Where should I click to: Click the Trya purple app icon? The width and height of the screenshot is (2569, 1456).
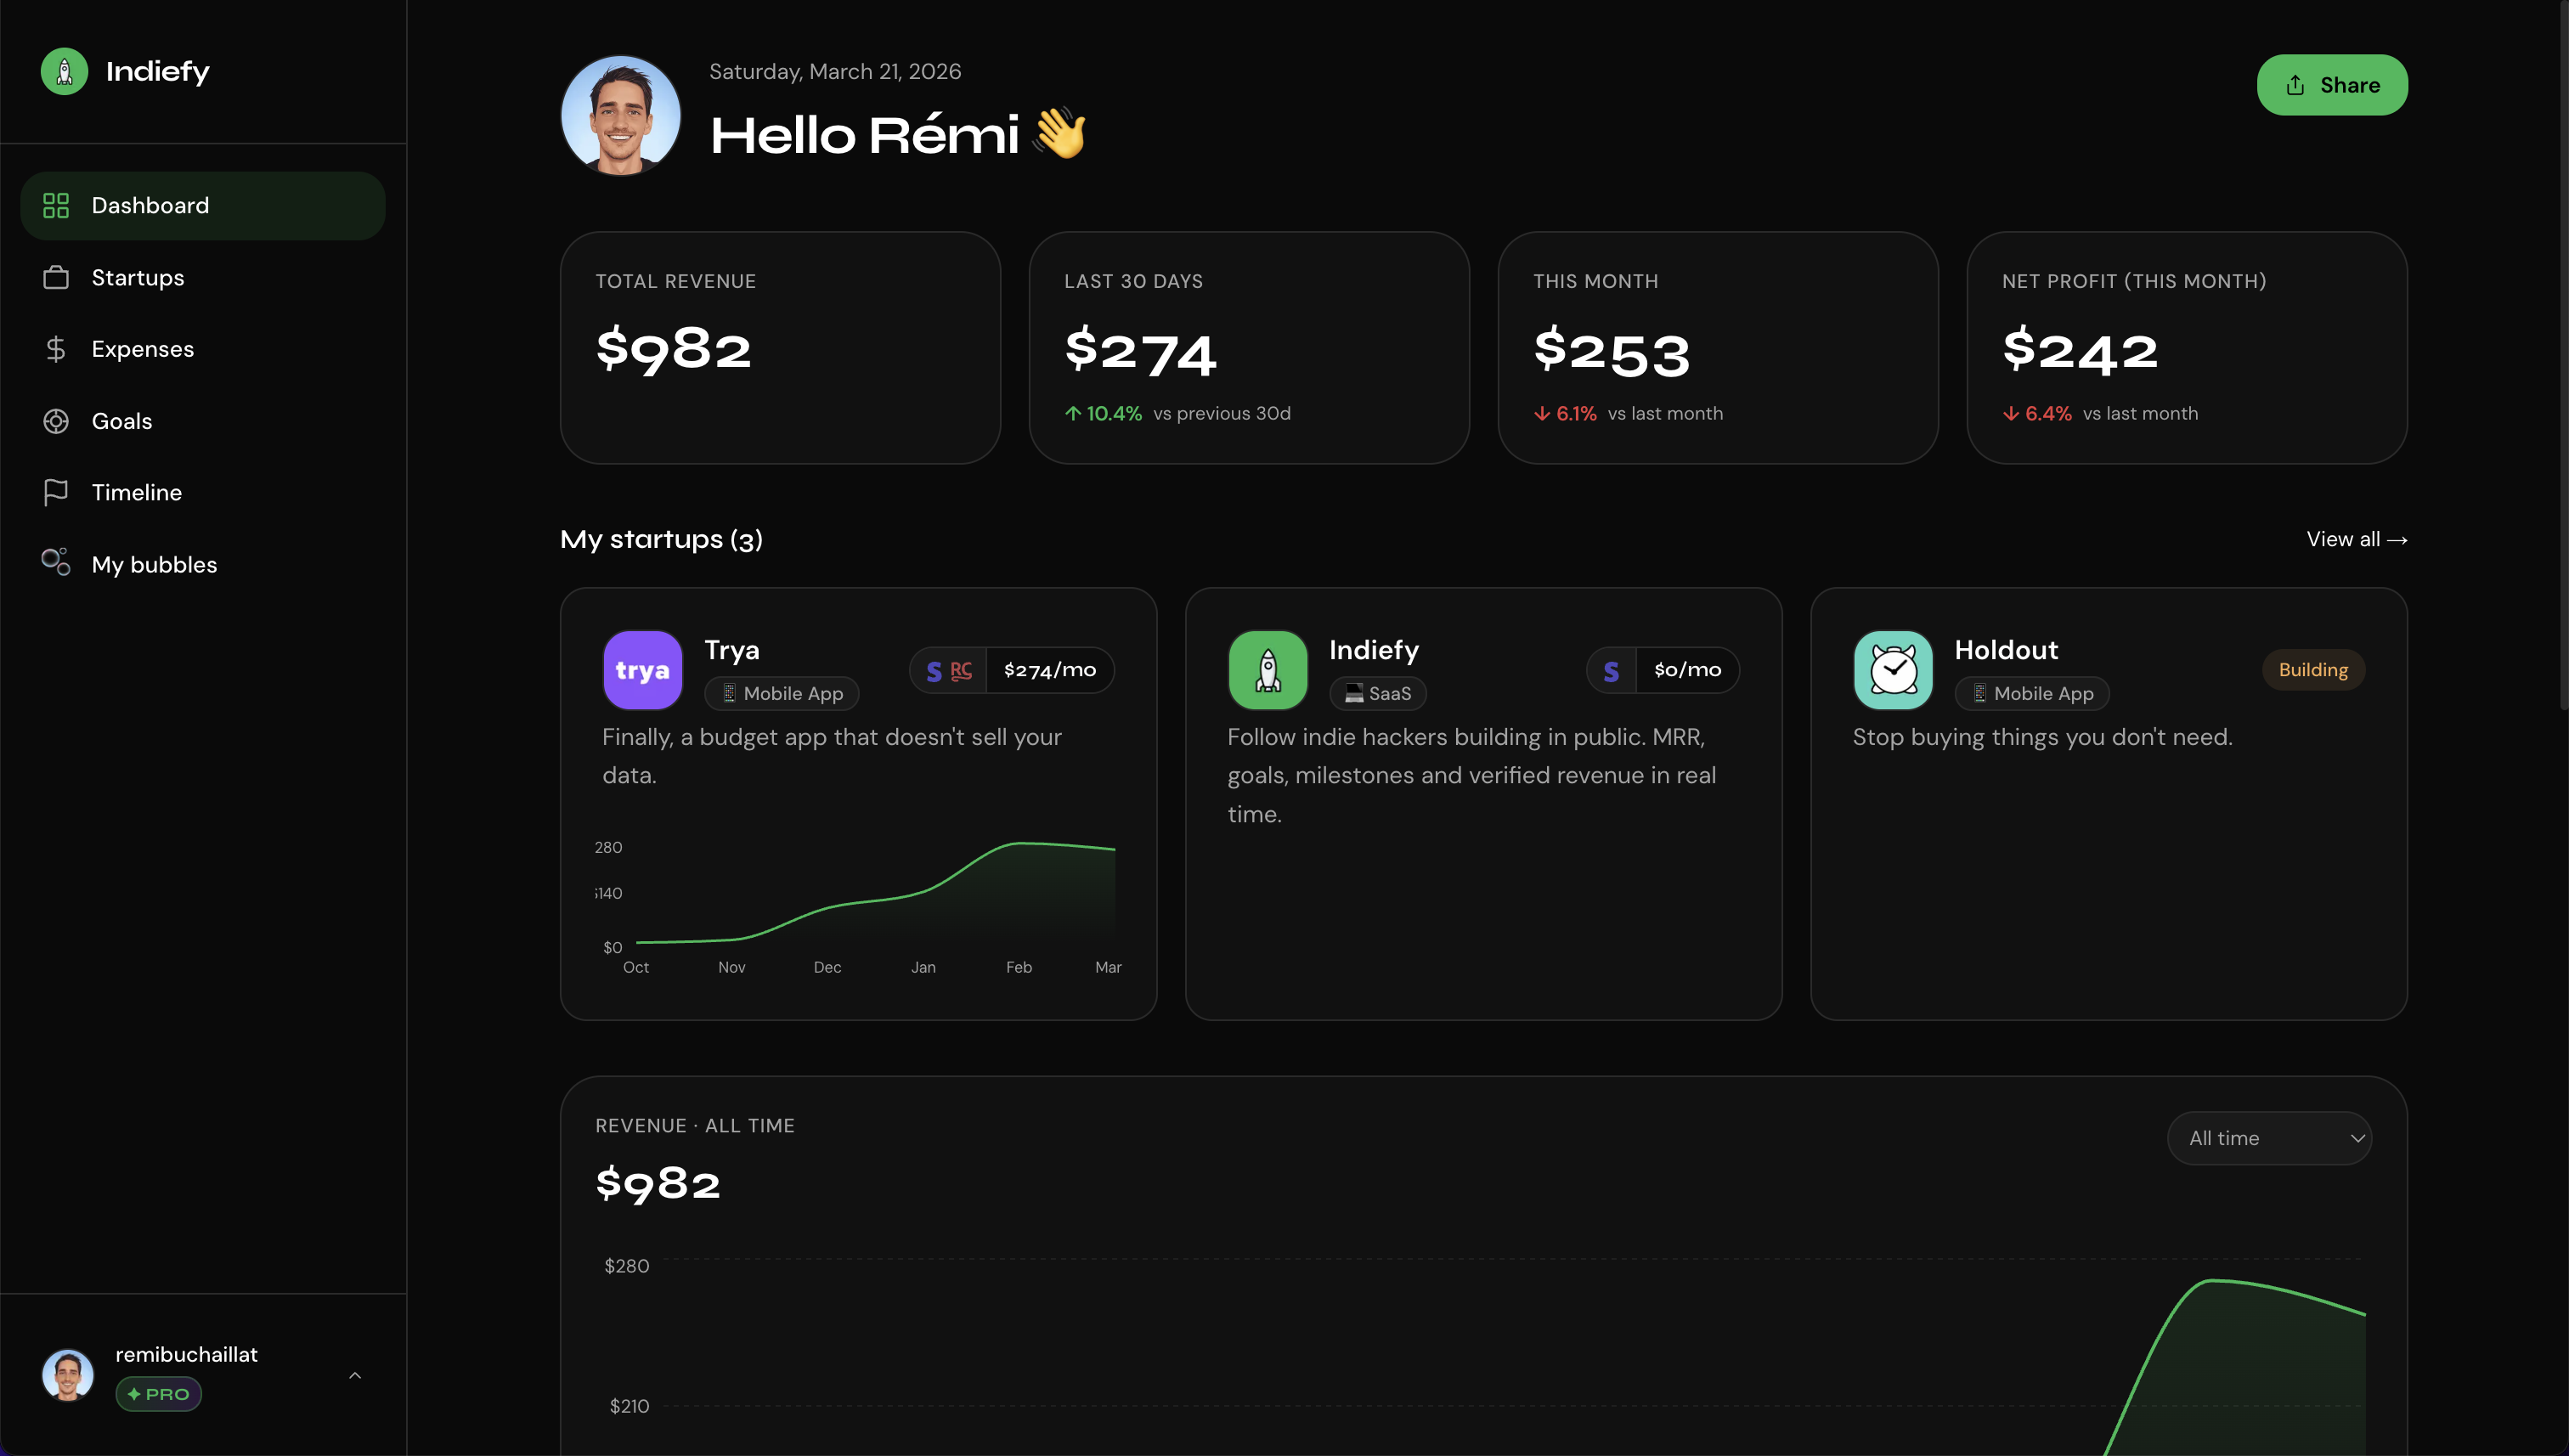click(x=642, y=670)
